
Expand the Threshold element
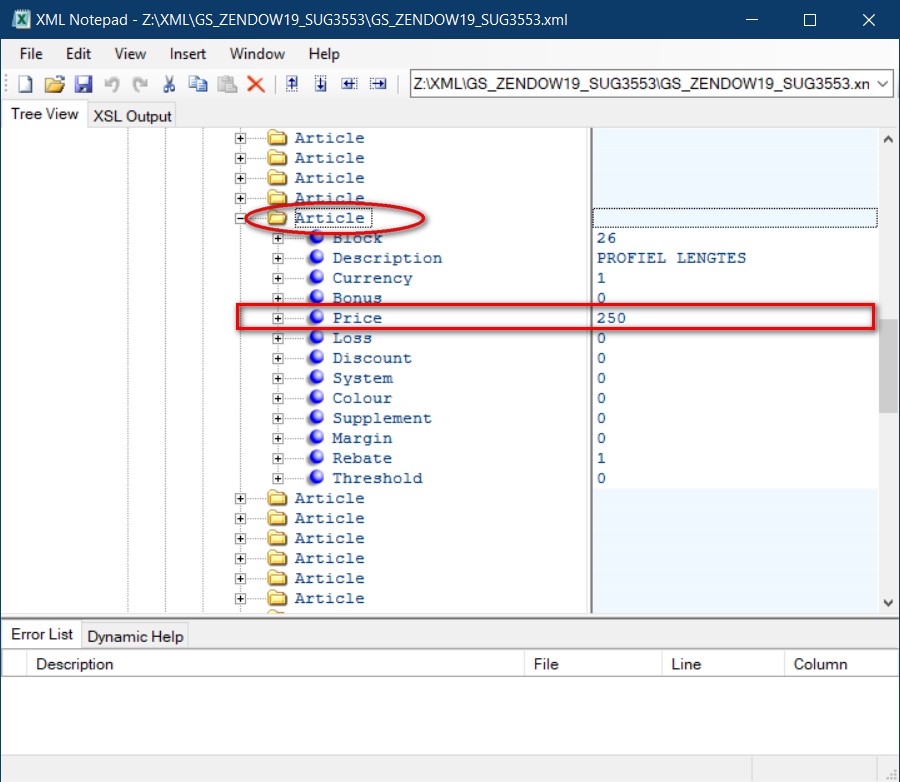click(278, 478)
